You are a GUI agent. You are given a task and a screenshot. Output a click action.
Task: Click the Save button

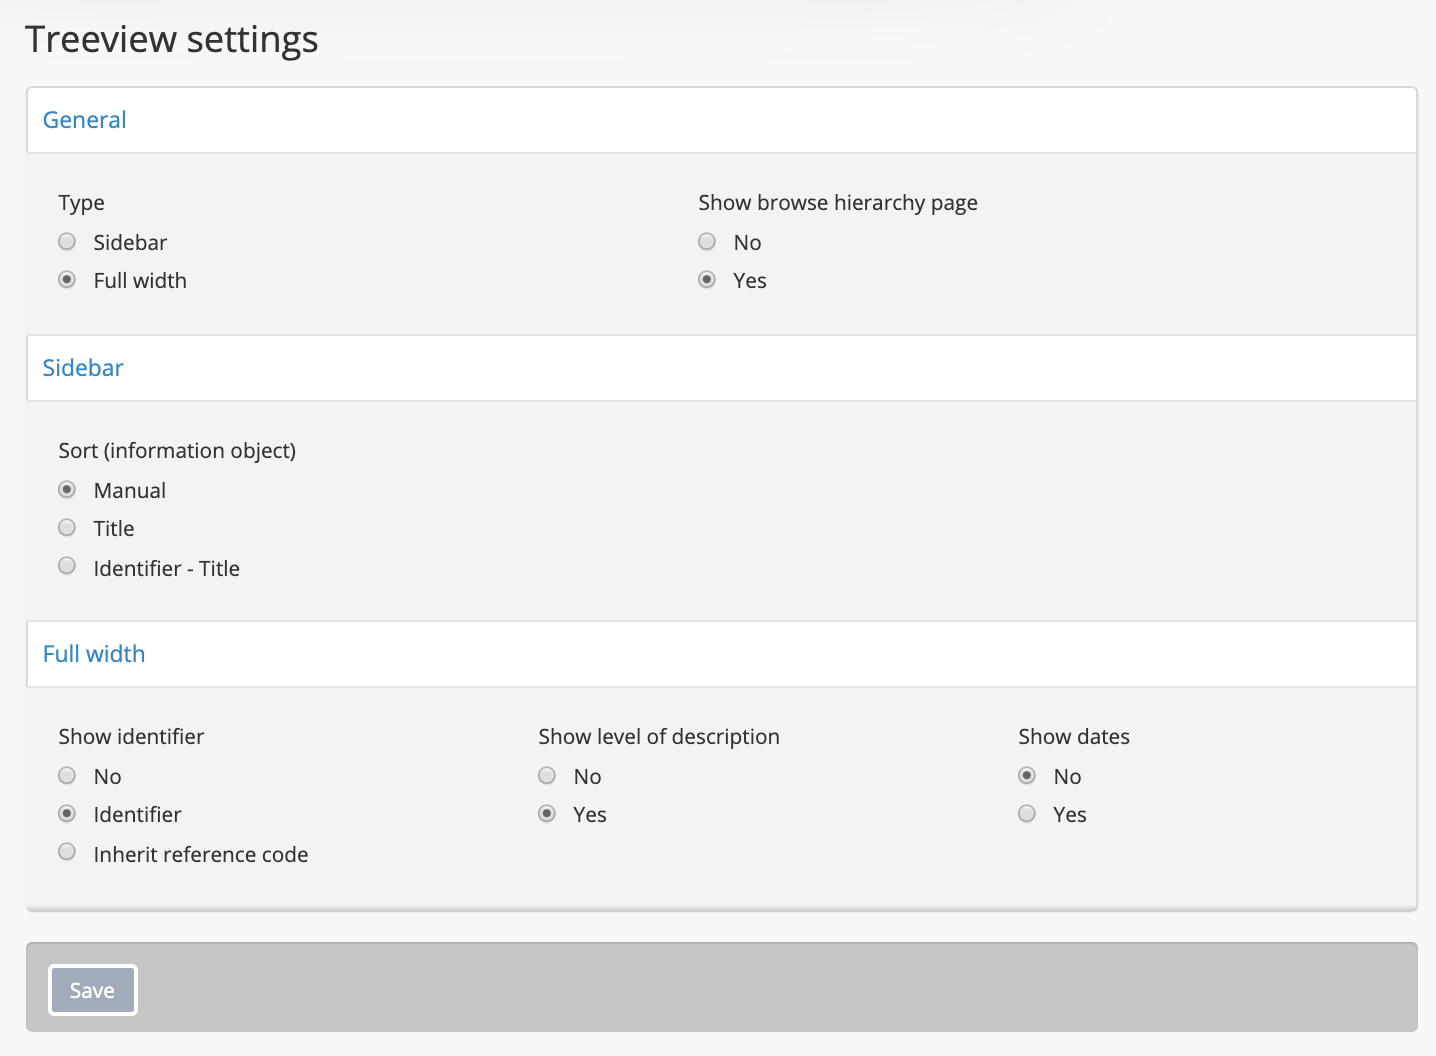pyautogui.click(x=92, y=990)
